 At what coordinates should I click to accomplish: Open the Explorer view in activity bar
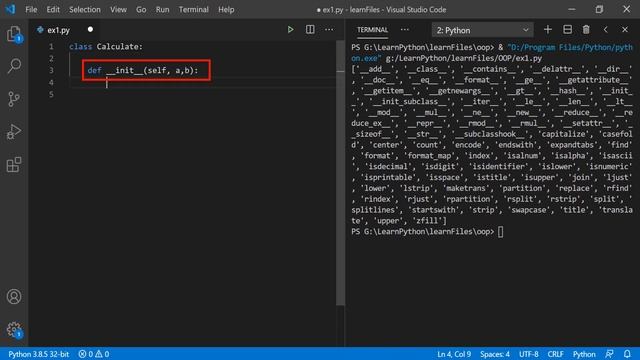pyautogui.click(x=14, y=33)
